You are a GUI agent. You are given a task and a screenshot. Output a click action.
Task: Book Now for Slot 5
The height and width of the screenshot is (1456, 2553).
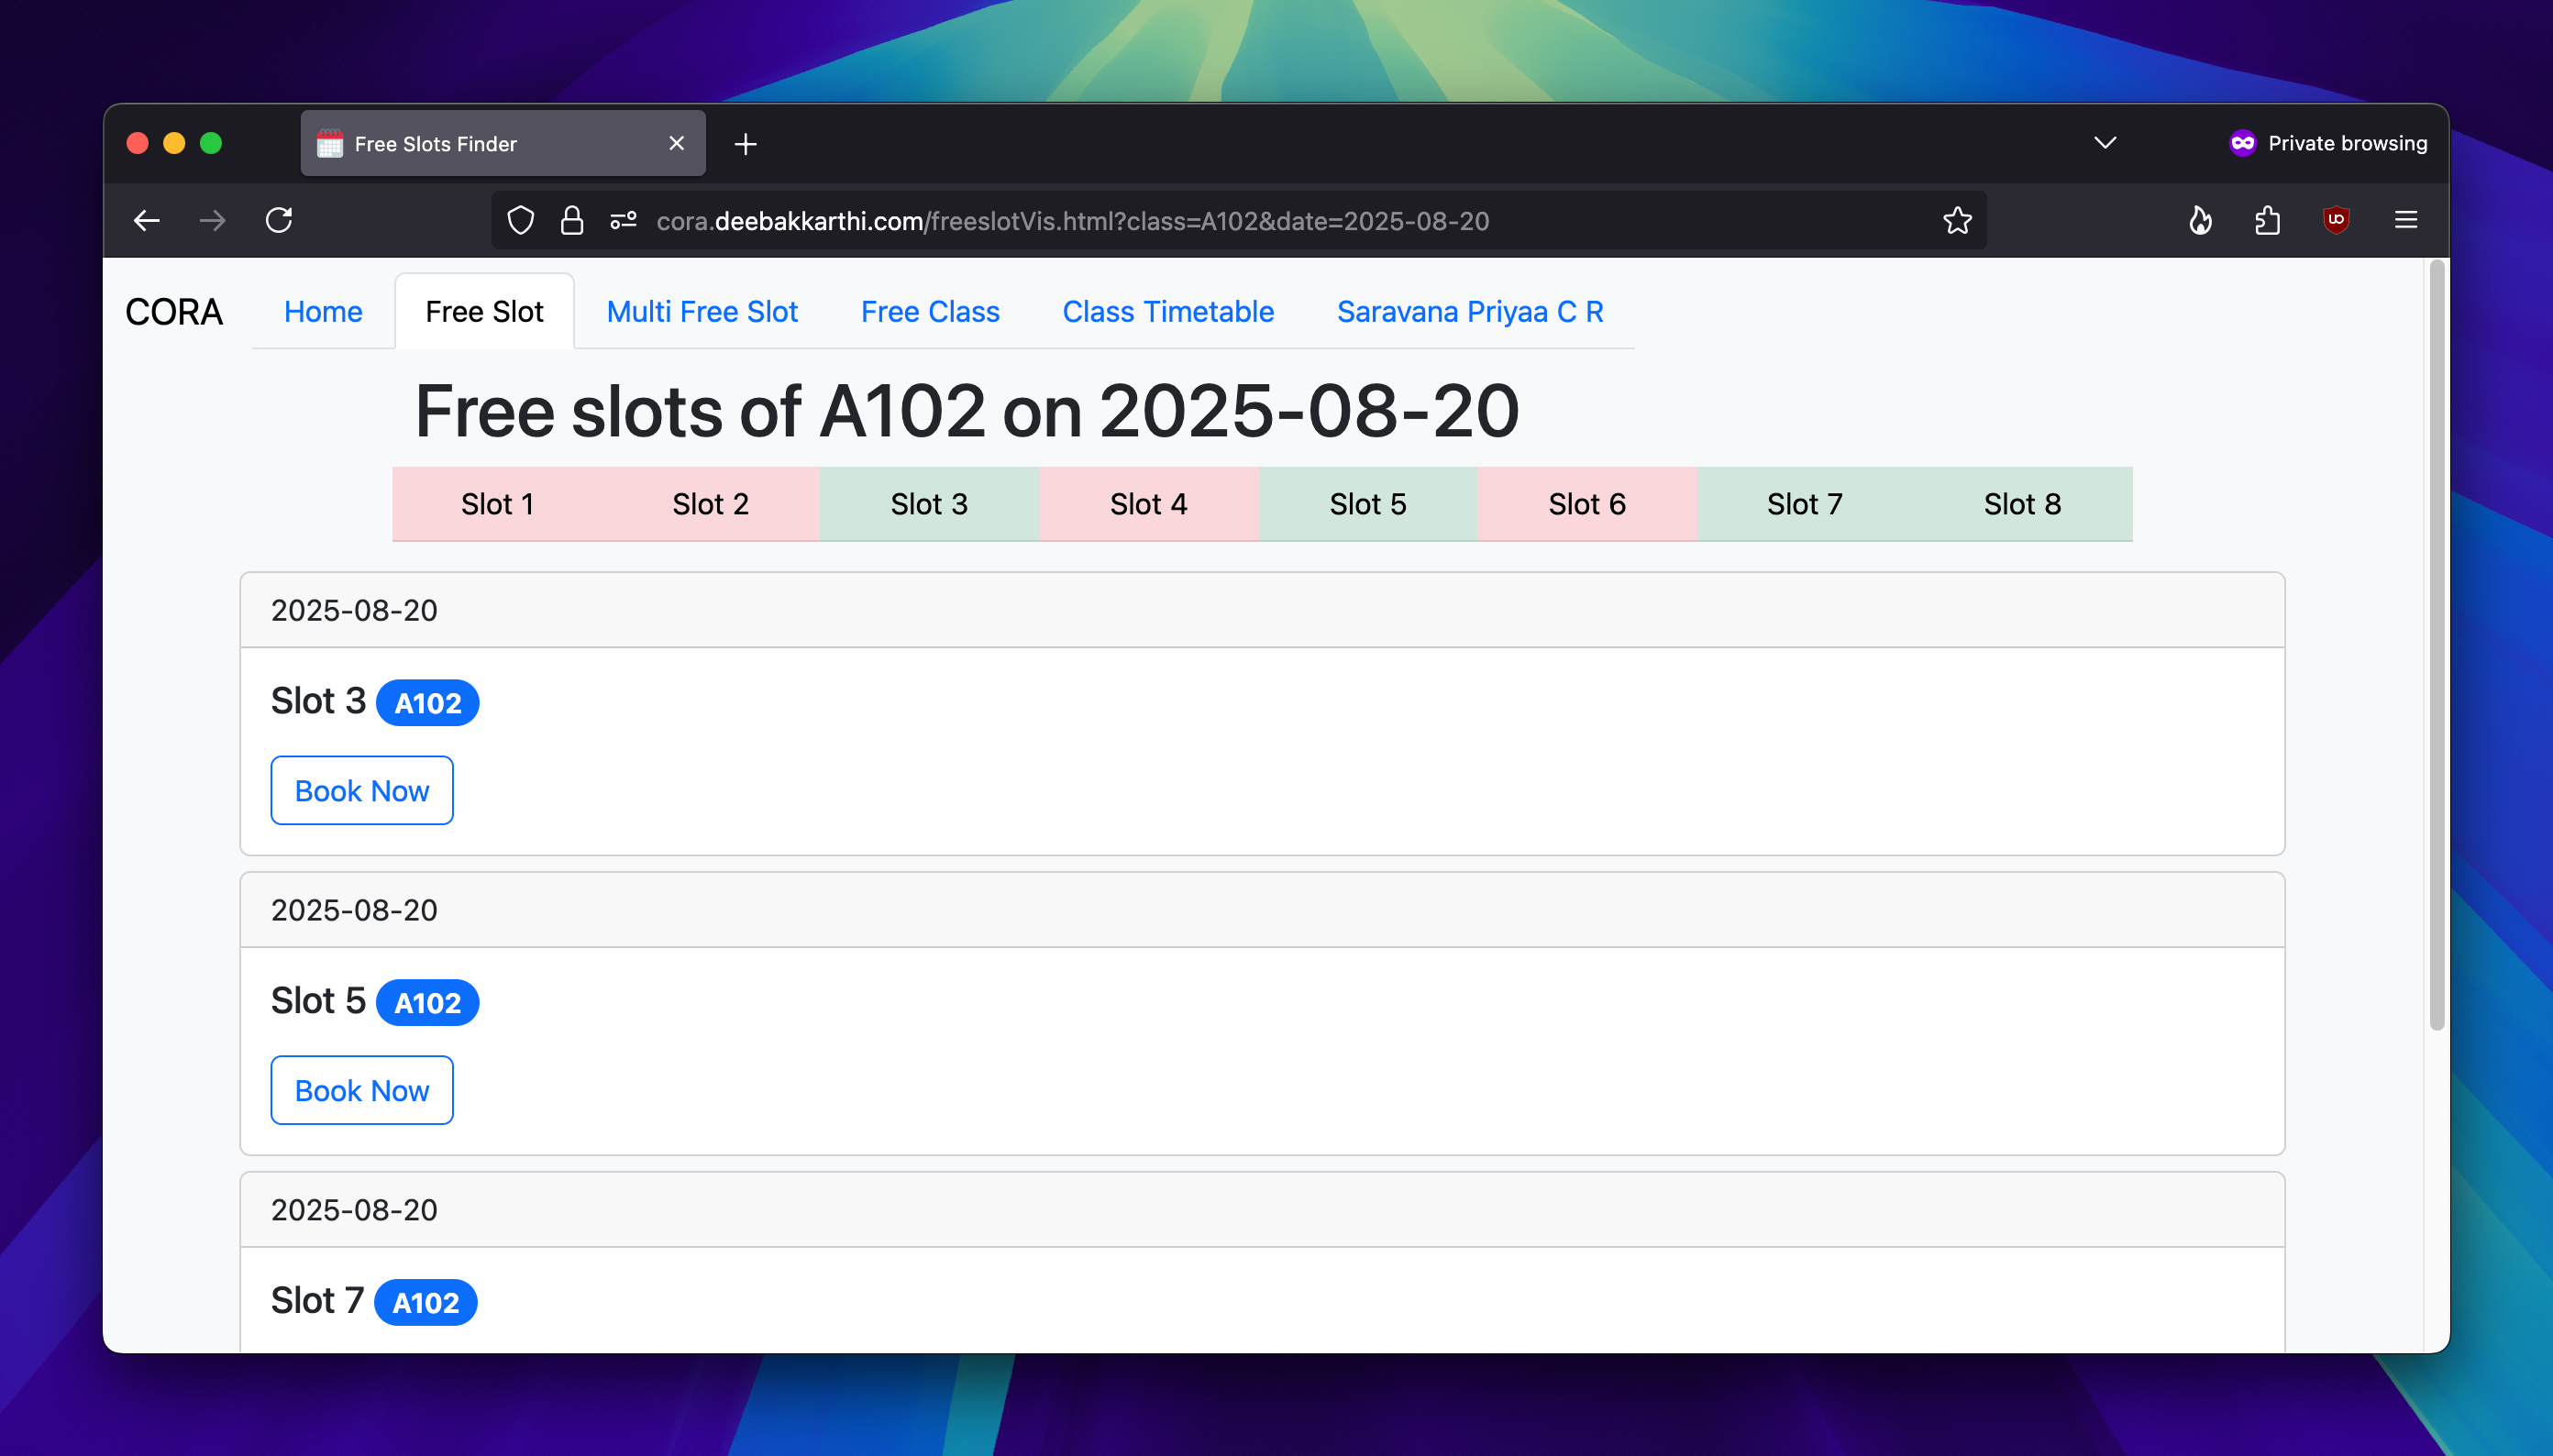[x=362, y=1090]
